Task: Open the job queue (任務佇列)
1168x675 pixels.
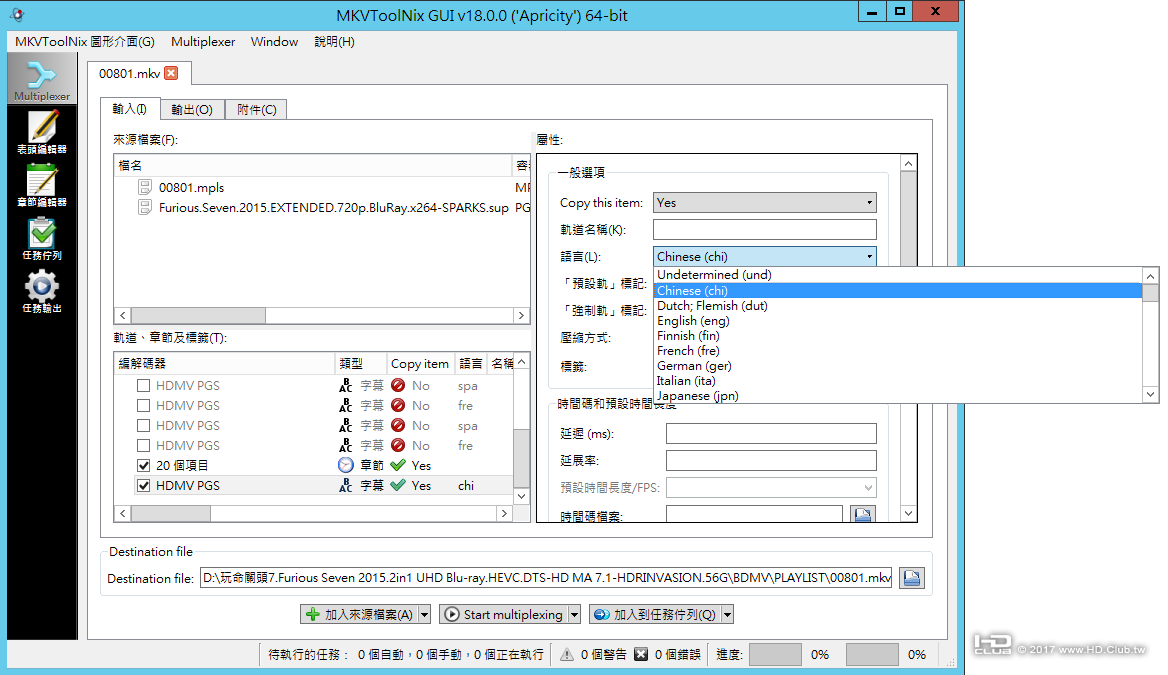Action: click(42, 238)
